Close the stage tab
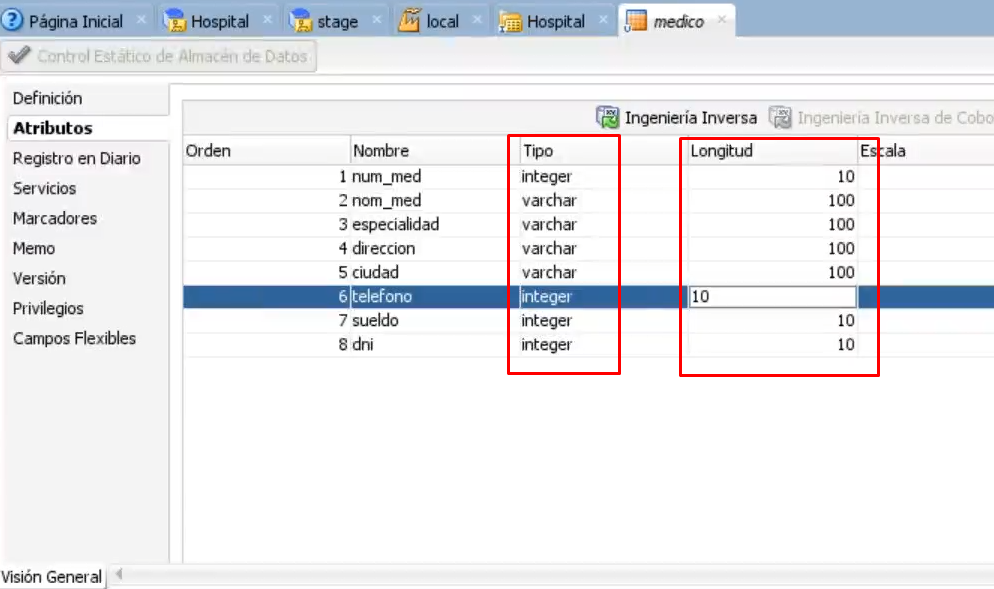The image size is (994, 589). point(377,20)
